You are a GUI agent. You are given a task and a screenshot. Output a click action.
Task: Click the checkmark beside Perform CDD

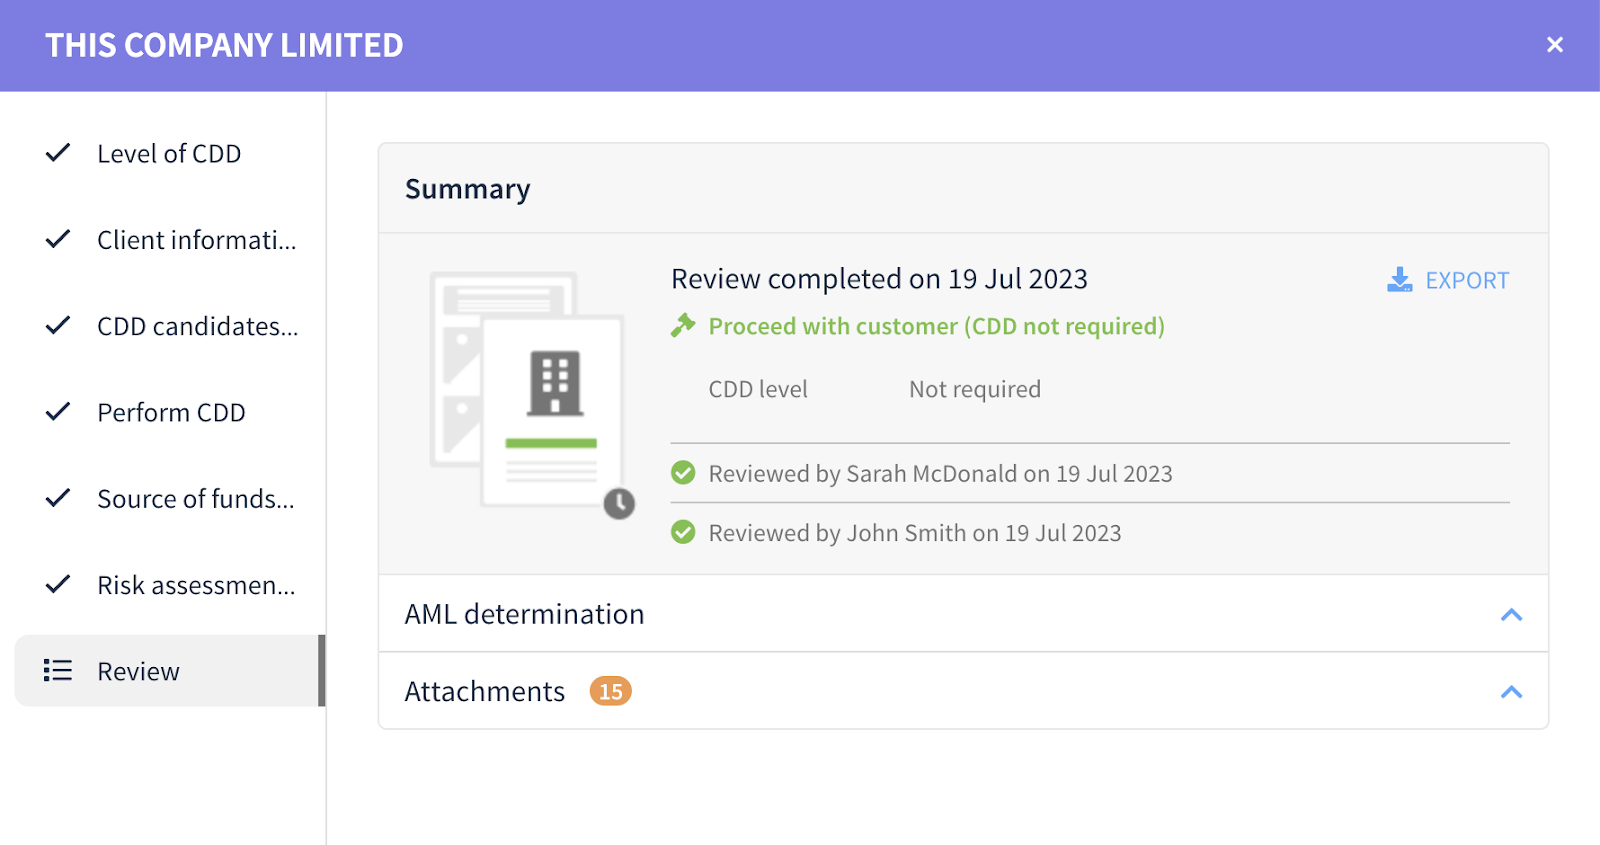click(58, 412)
